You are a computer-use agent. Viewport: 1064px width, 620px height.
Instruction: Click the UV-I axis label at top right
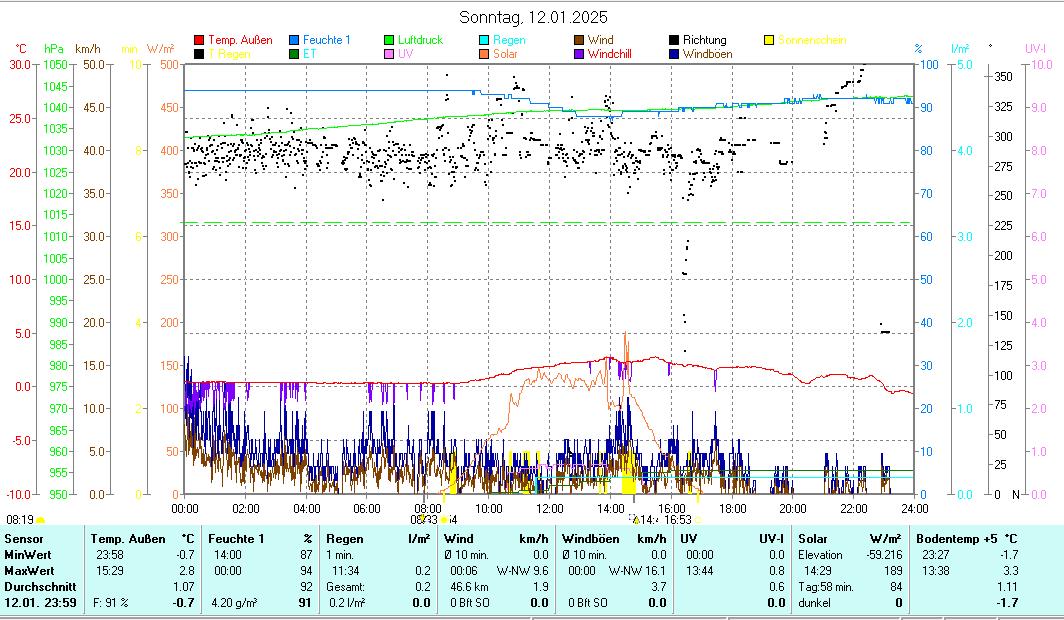(x=1035, y=48)
